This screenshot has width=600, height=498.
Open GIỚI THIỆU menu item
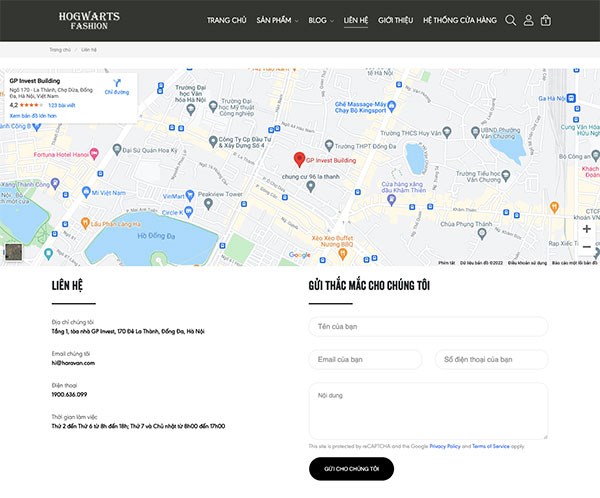pyautogui.click(x=395, y=20)
